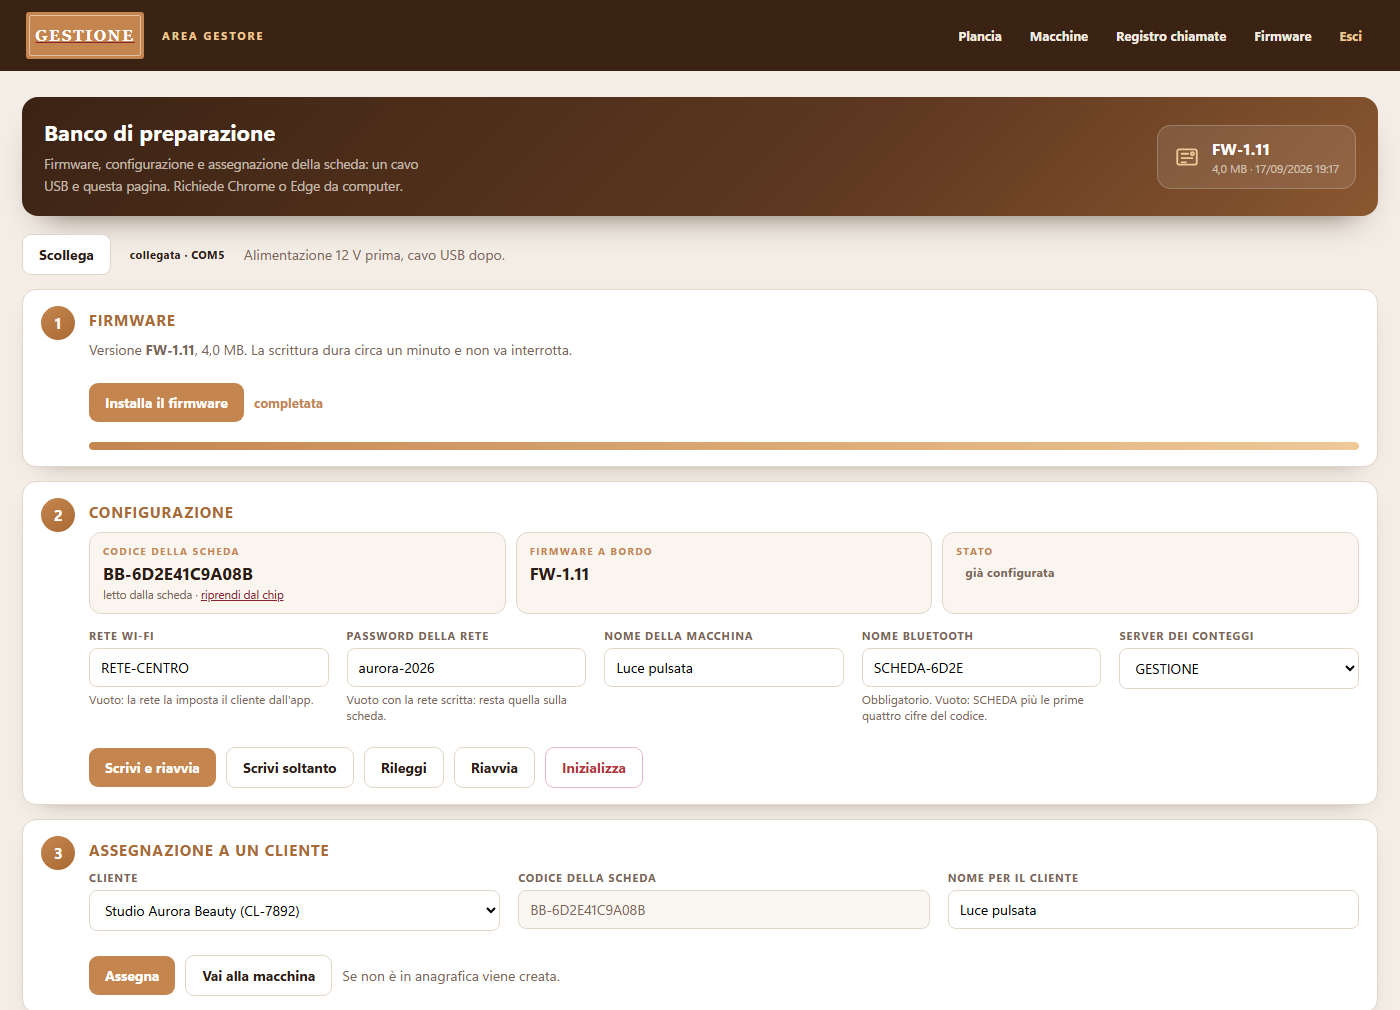This screenshot has height=1010, width=1400.
Task: Go to Macchine in the top navigation
Action: (x=1059, y=36)
